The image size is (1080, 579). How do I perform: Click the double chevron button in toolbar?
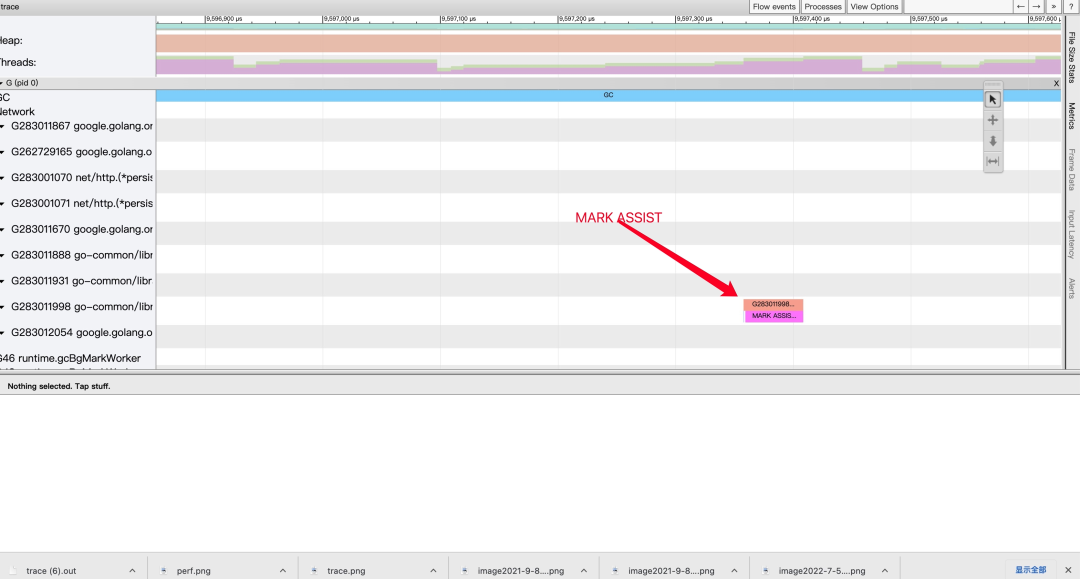(x=1053, y=6)
